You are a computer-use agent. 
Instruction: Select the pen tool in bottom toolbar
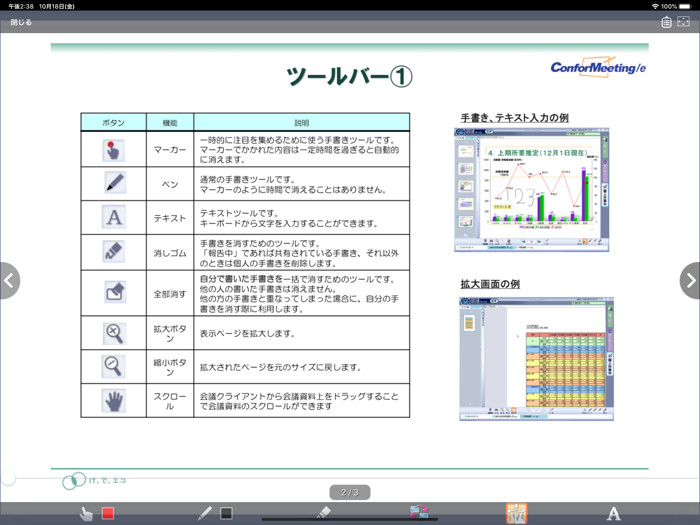pyautogui.click(x=204, y=513)
